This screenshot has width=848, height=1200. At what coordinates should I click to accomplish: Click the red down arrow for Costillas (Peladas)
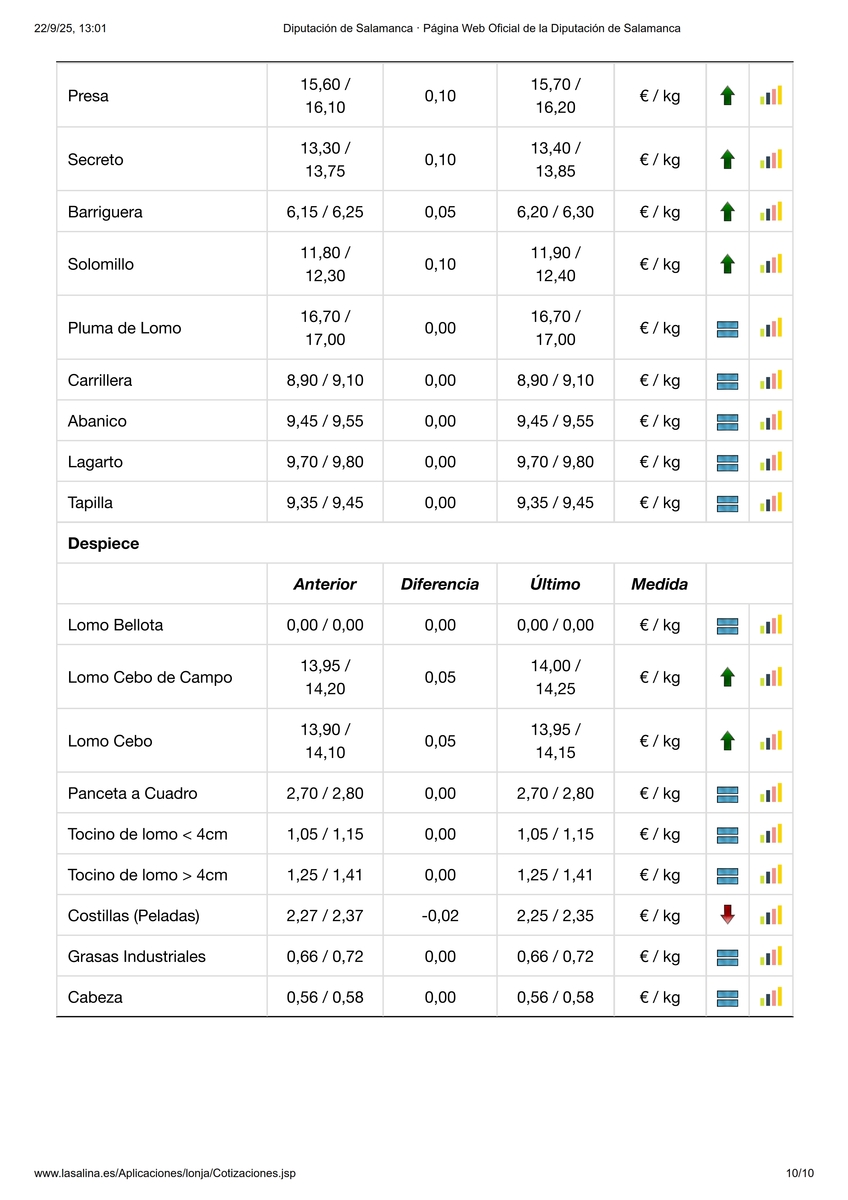728,915
